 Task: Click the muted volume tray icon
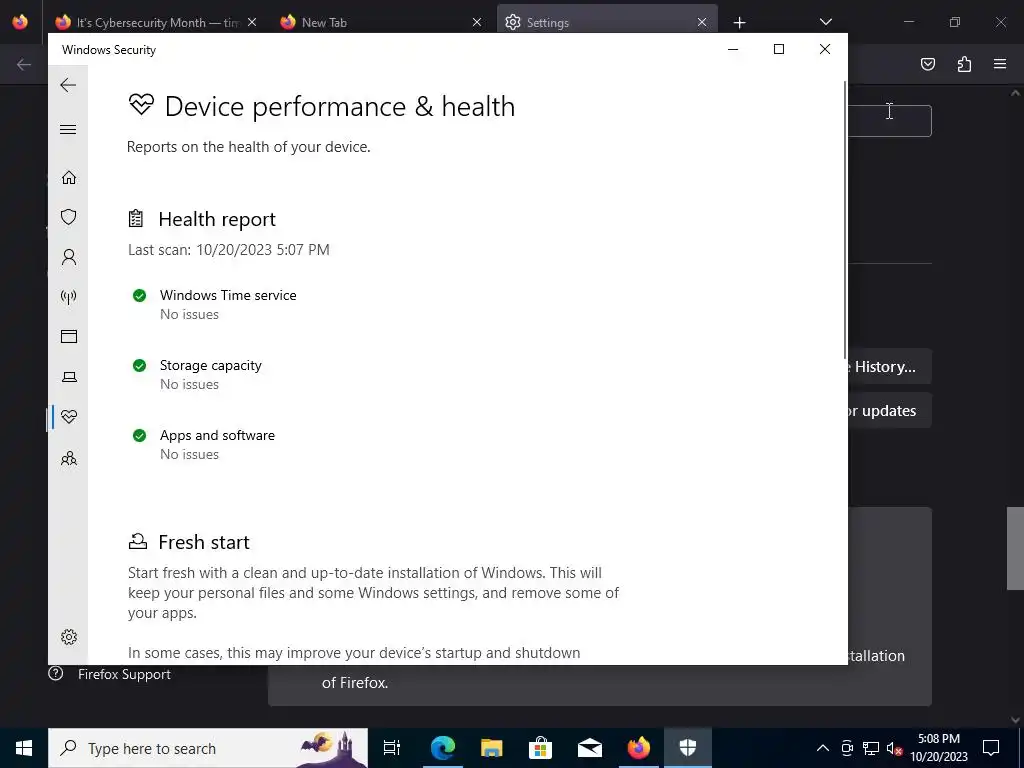pyautogui.click(x=894, y=748)
